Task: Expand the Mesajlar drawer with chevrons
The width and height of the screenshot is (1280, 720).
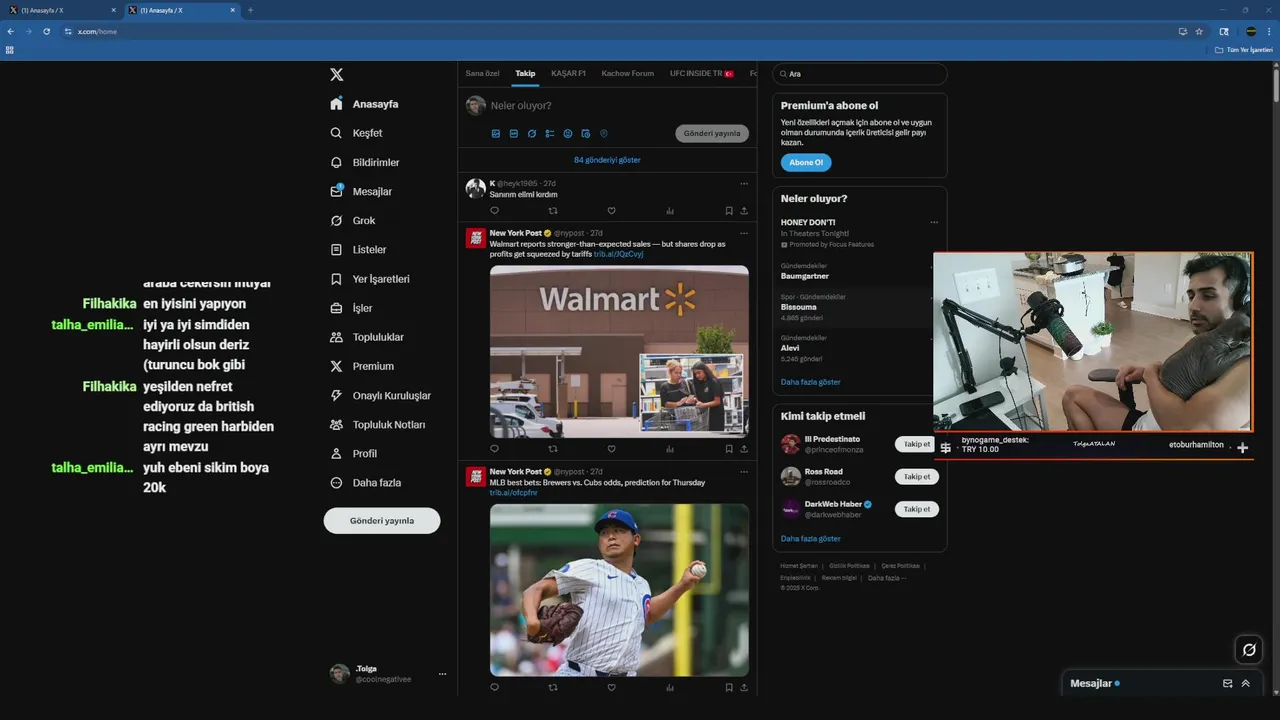Action: (1246, 683)
